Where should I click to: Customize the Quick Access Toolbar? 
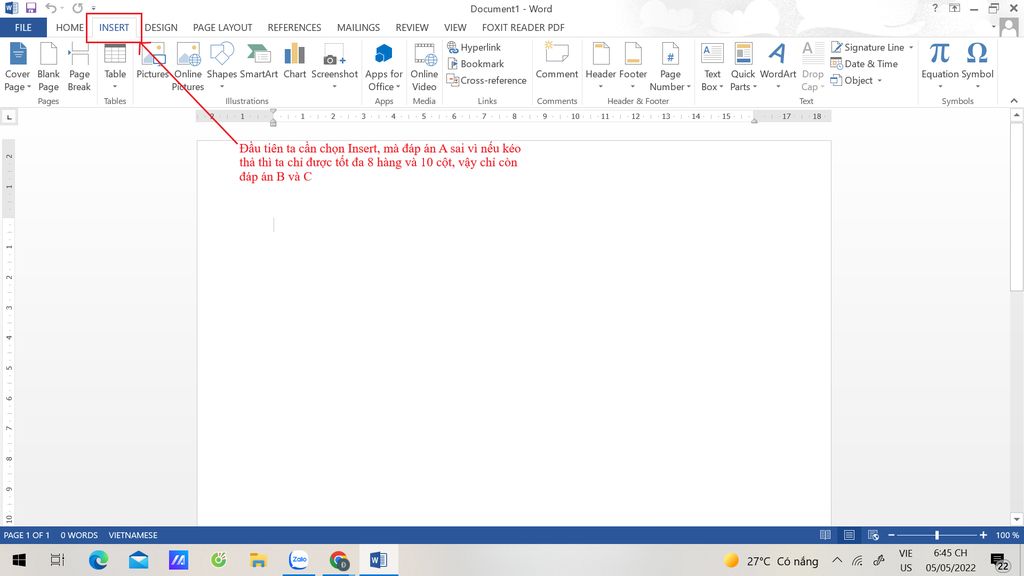point(93,8)
